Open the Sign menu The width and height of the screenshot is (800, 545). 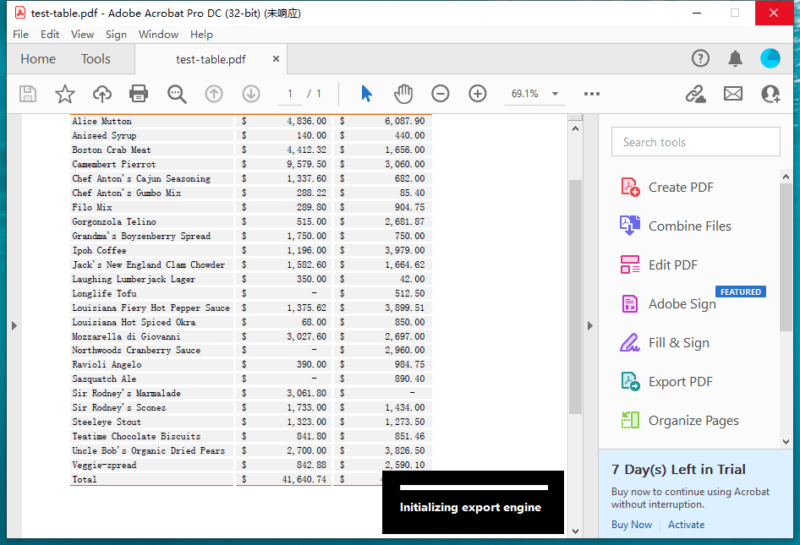coord(116,35)
